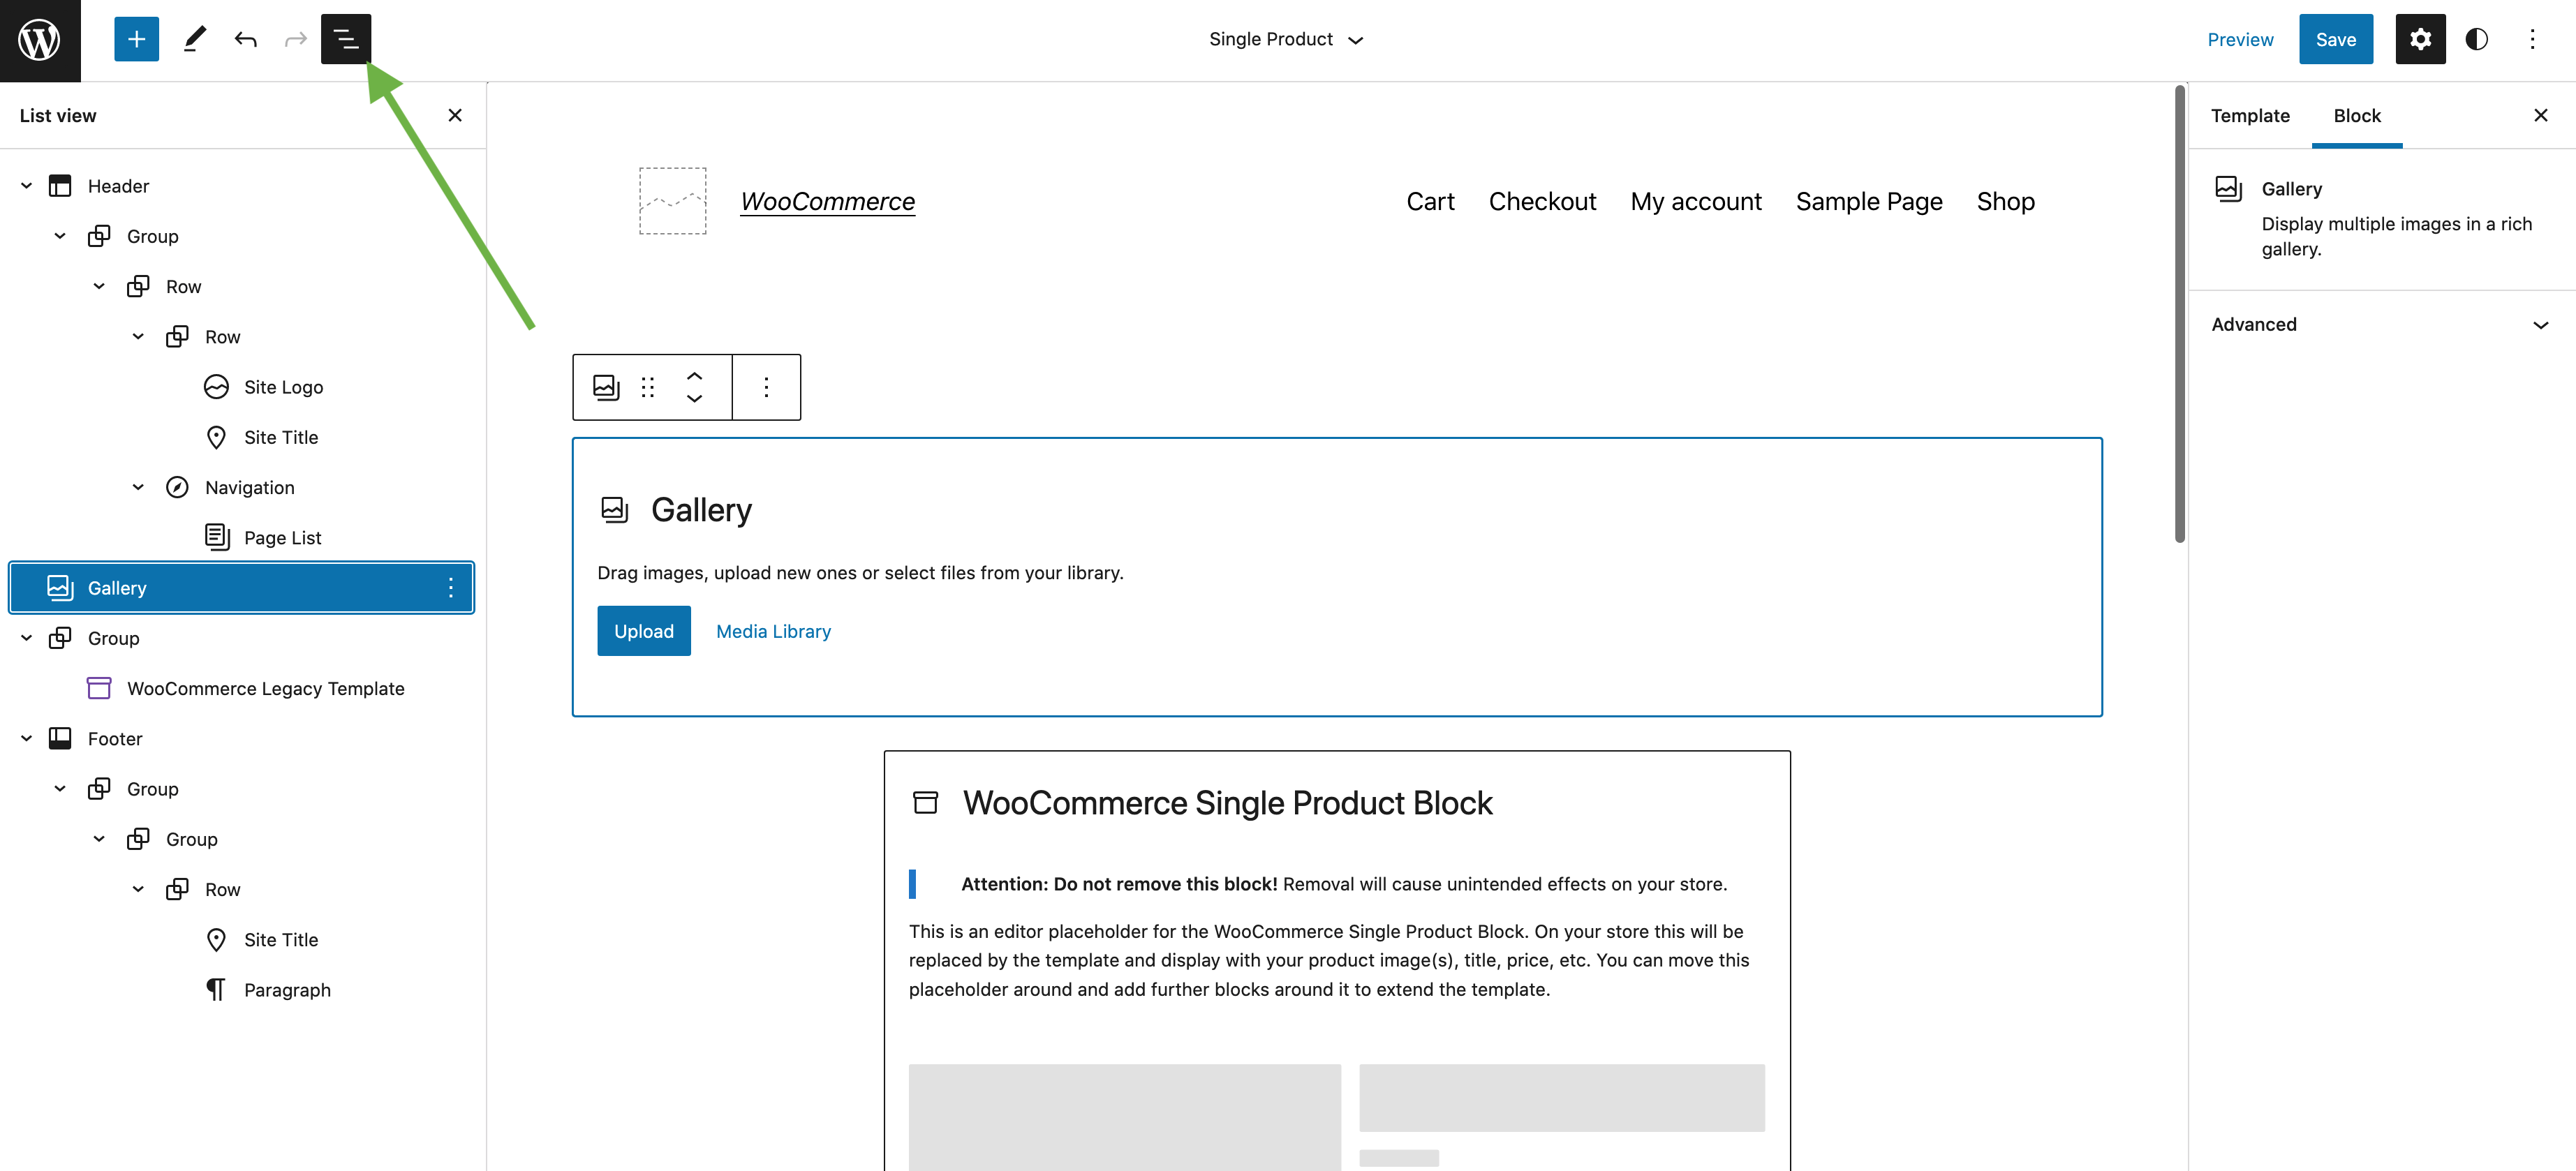Redo the last undone change
This screenshot has width=2576, height=1171.
[x=295, y=39]
